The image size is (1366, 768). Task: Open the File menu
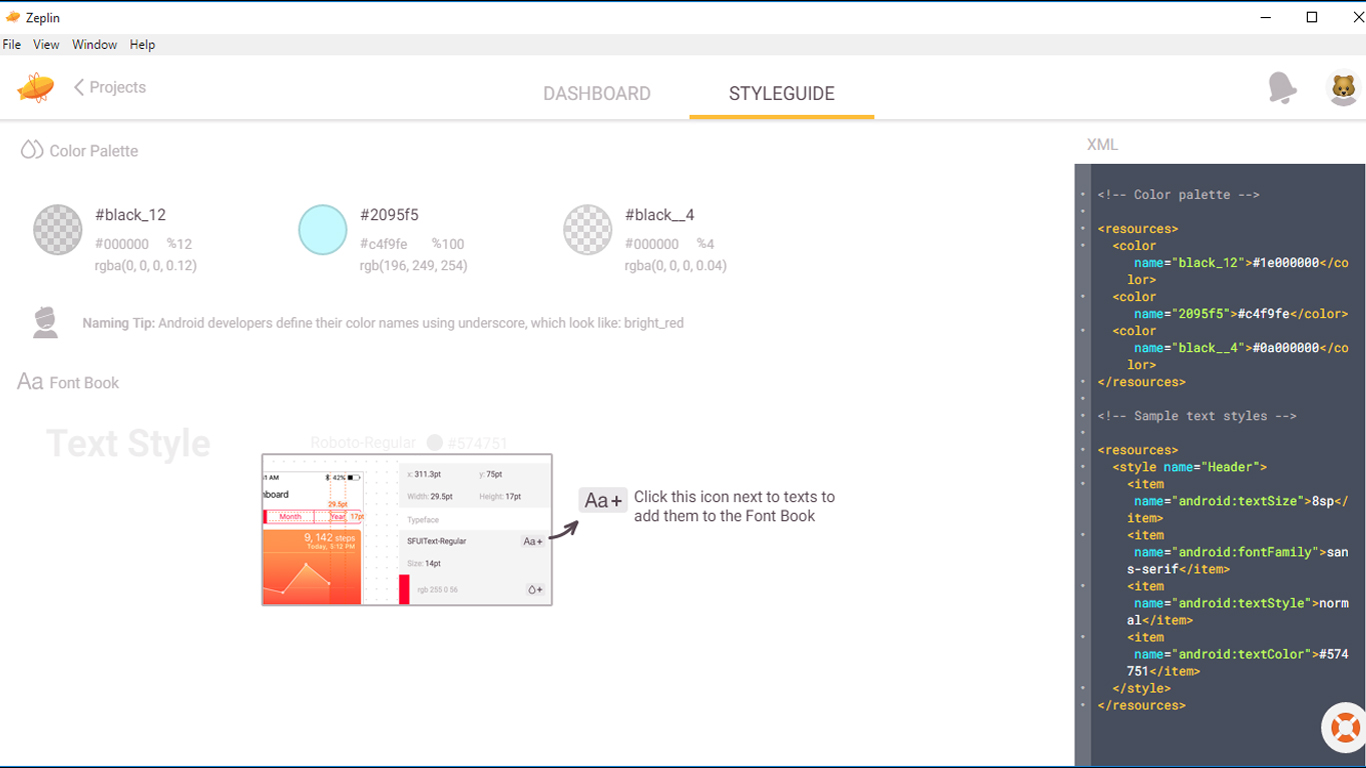[12, 44]
